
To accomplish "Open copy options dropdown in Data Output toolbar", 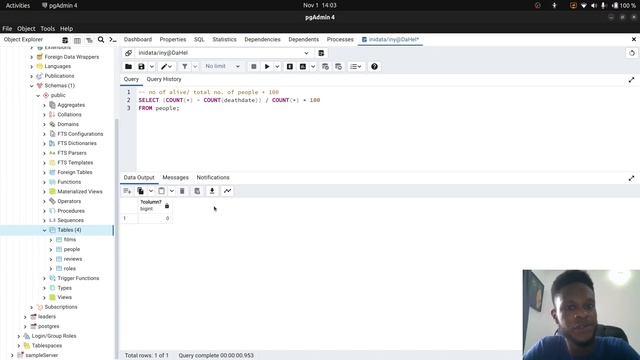I will pyautogui.click(x=151, y=191).
